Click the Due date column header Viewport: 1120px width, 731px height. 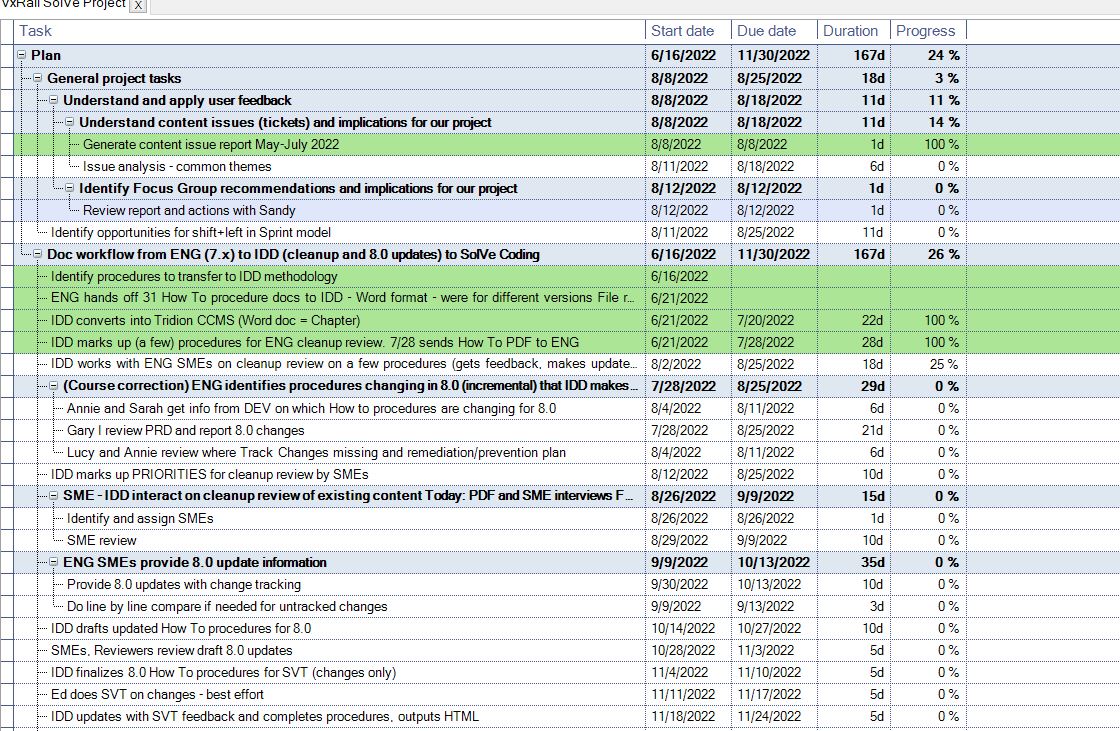pyautogui.click(x=767, y=31)
